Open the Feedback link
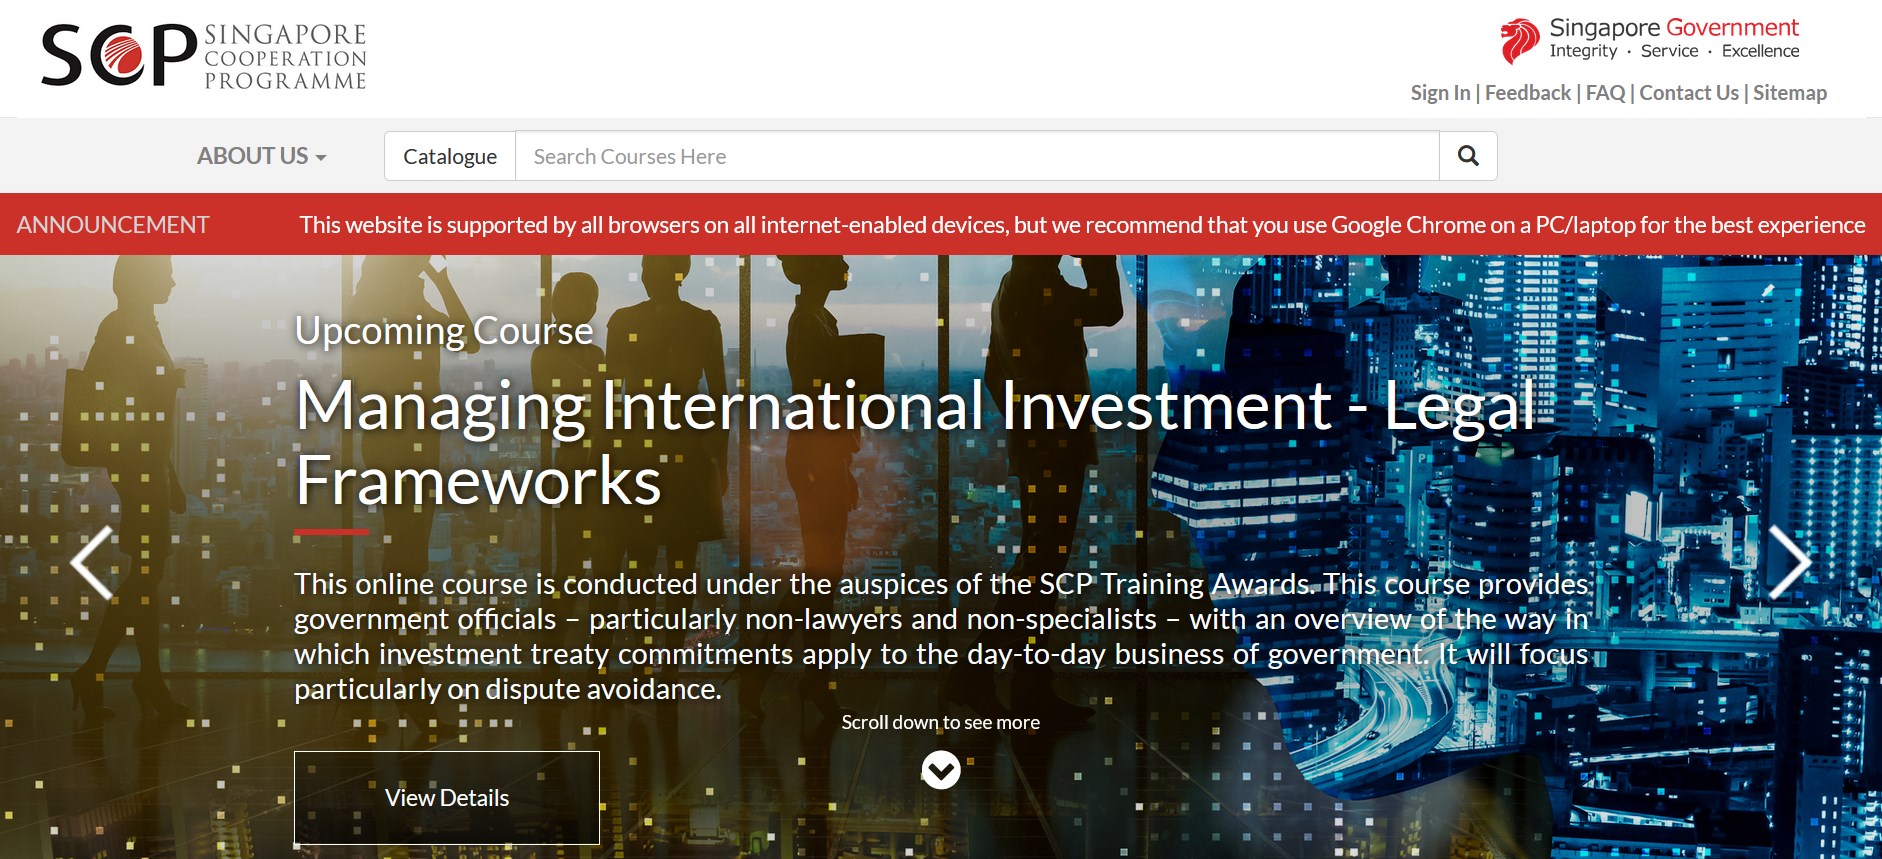The width and height of the screenshot is (1882, 859). pos(1528,93)
